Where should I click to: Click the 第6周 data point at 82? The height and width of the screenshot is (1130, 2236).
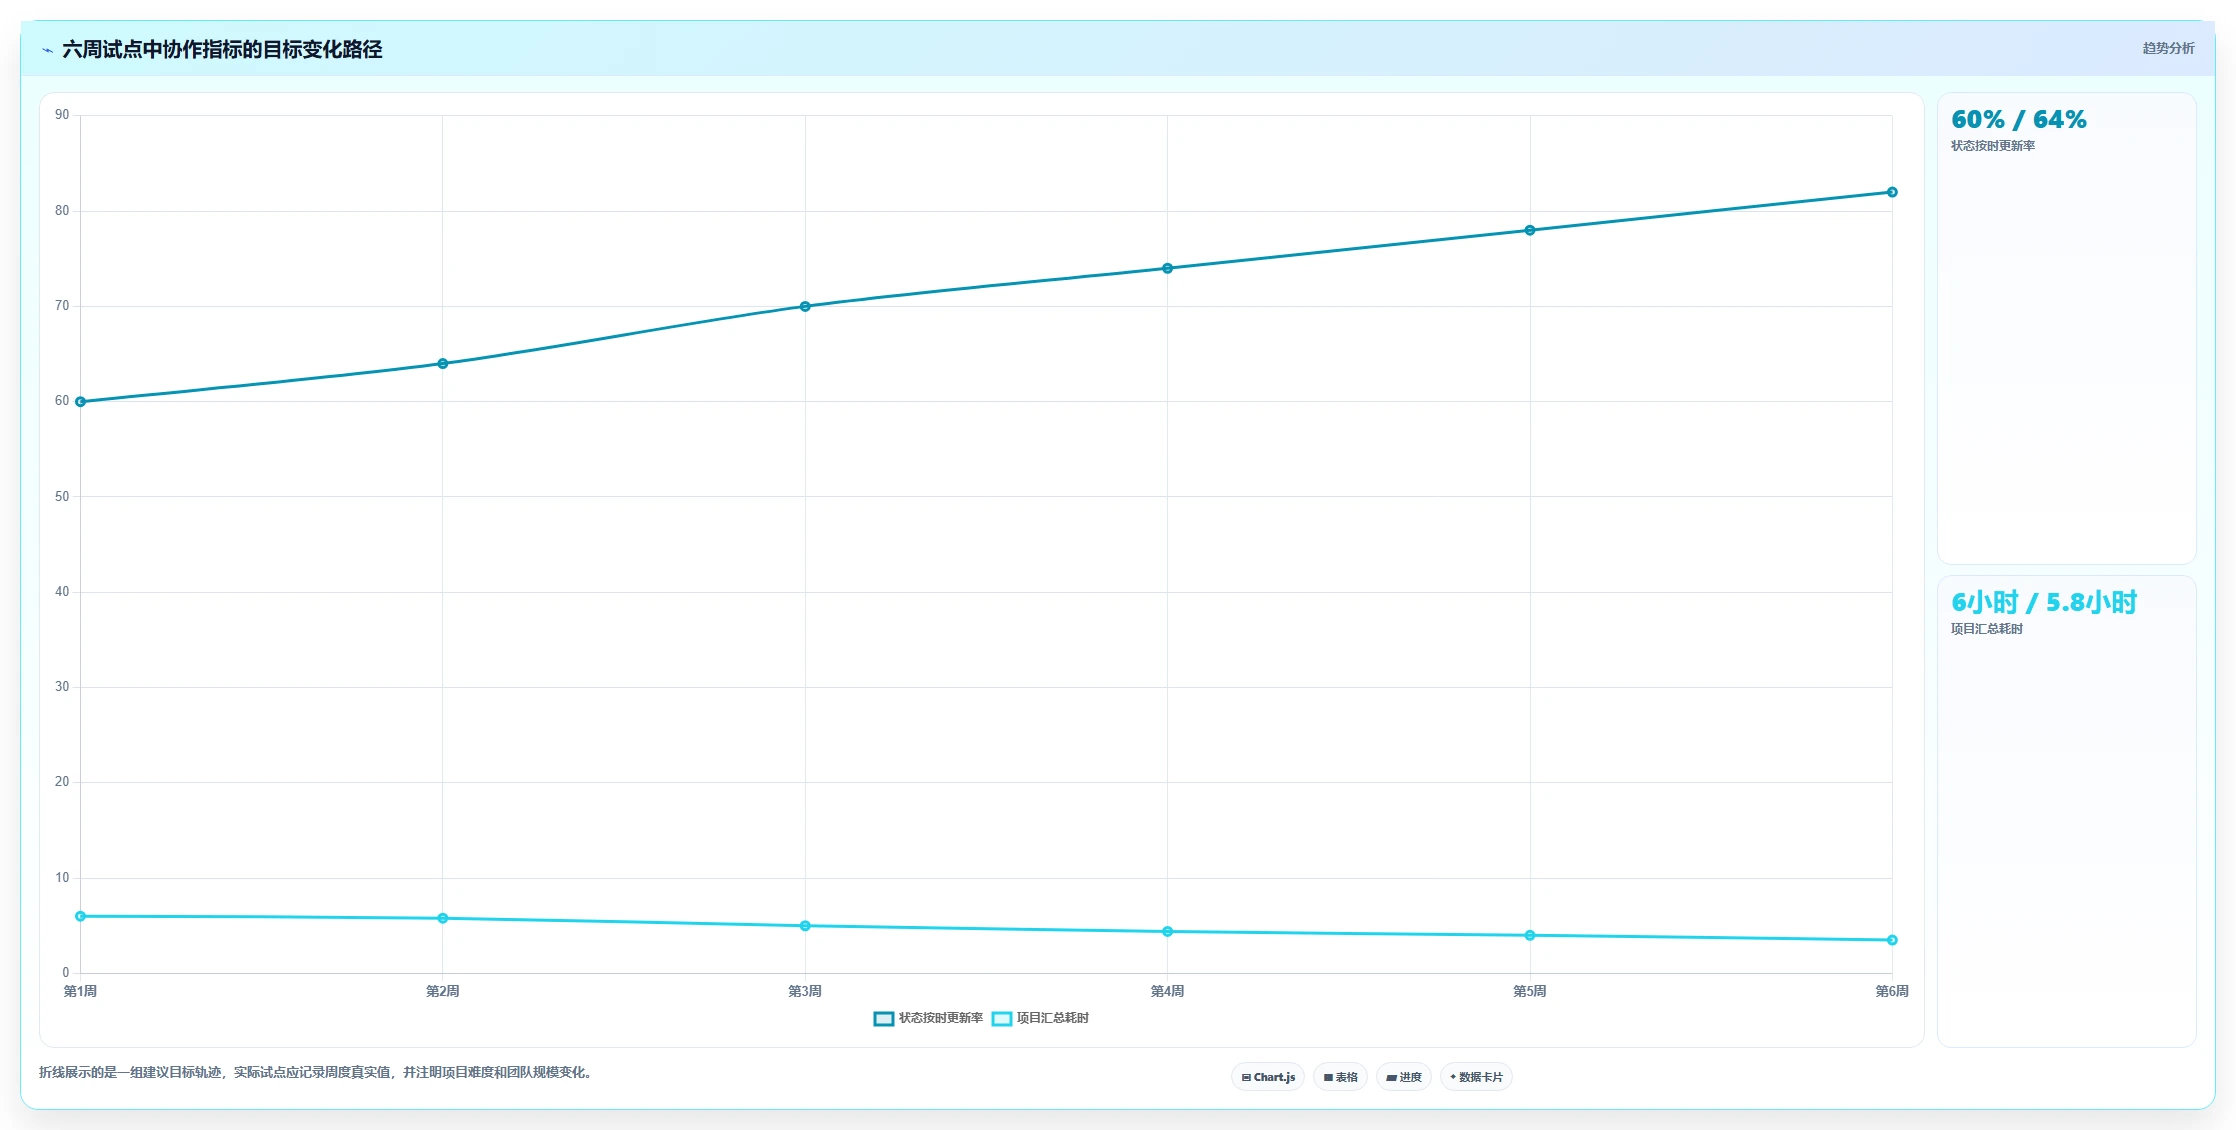coord(1892,192)
